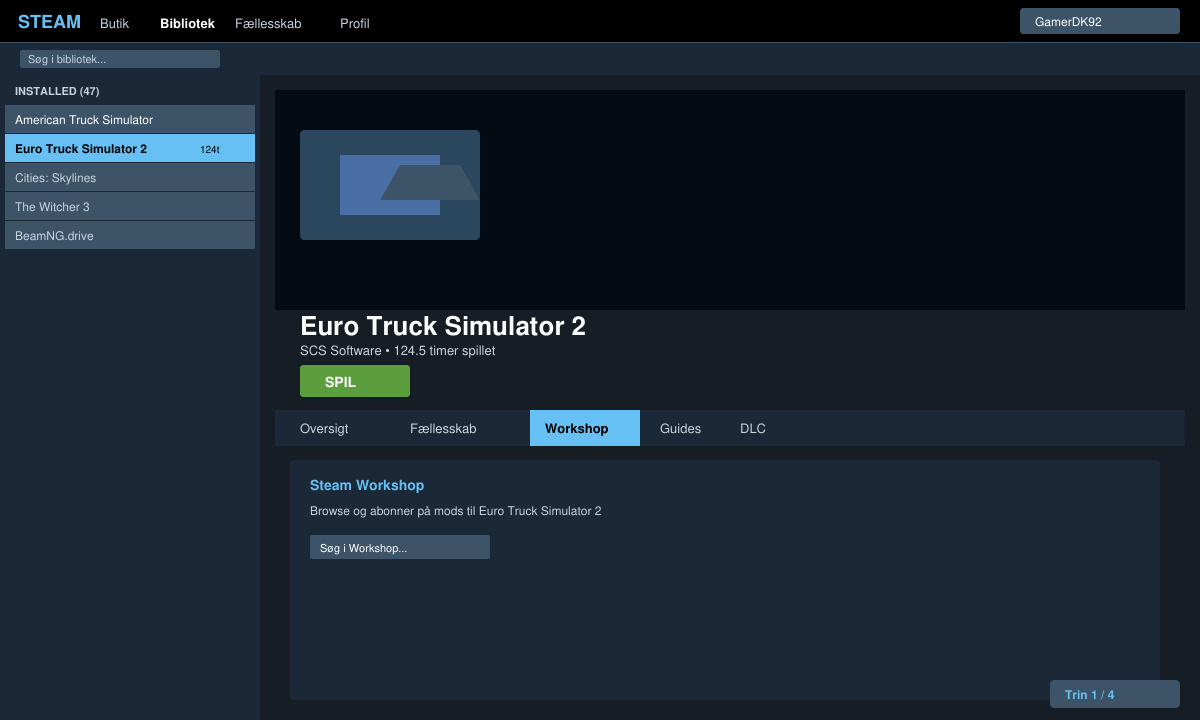Click the Browse og abonner description text
Image resolution: width=1200 pixels, height=720 pixels.
[x=456, y=511]
